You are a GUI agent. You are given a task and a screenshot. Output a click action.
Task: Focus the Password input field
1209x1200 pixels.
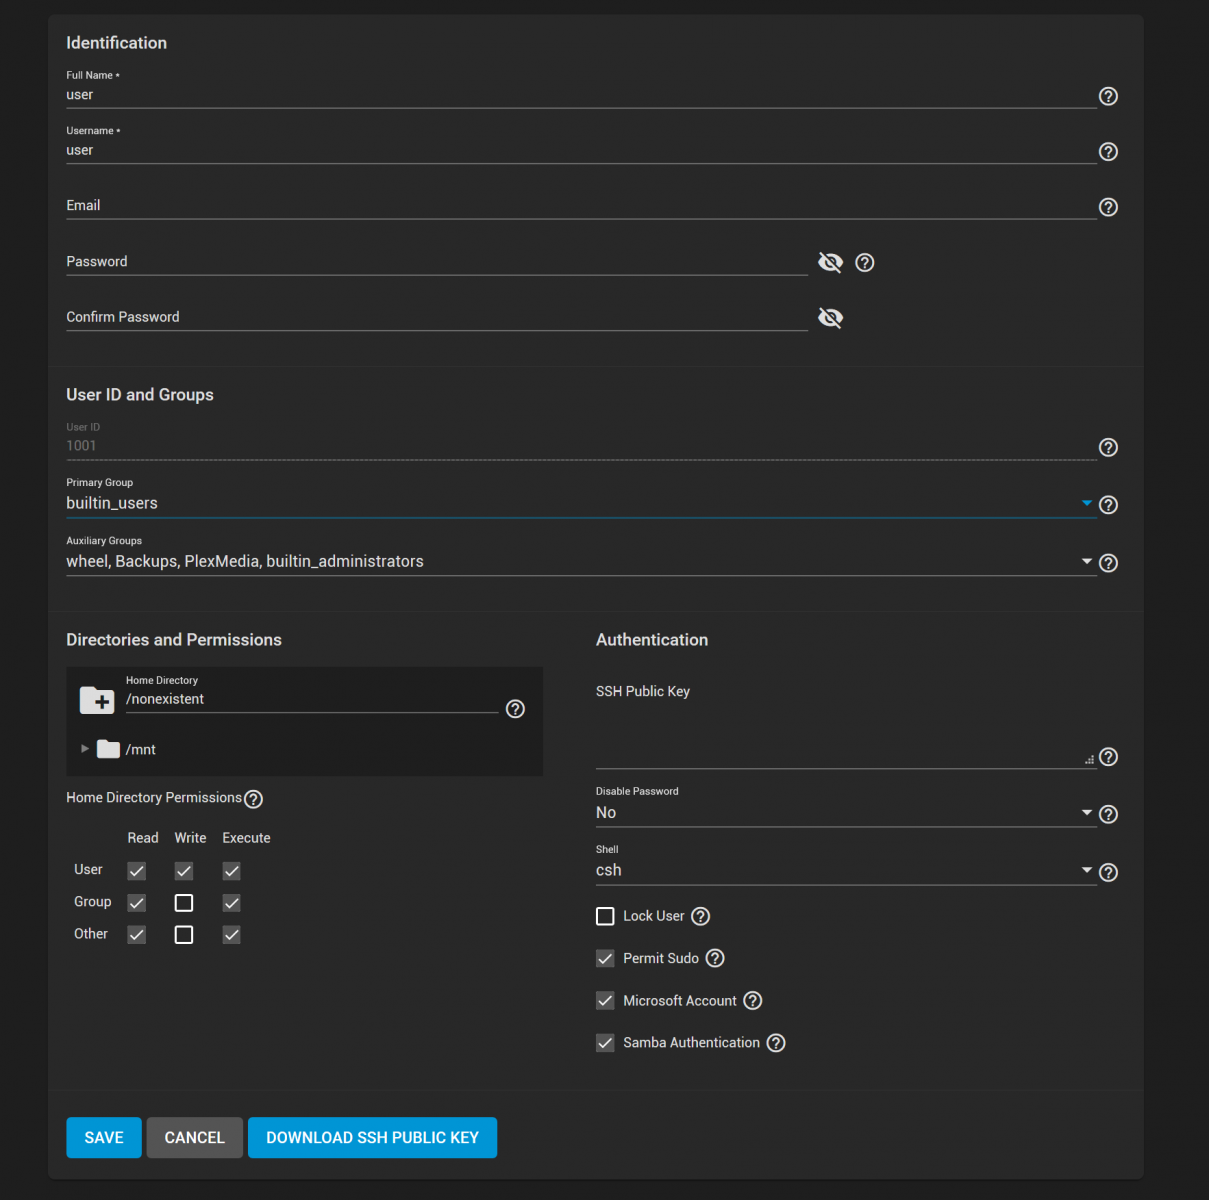point(437,262)
